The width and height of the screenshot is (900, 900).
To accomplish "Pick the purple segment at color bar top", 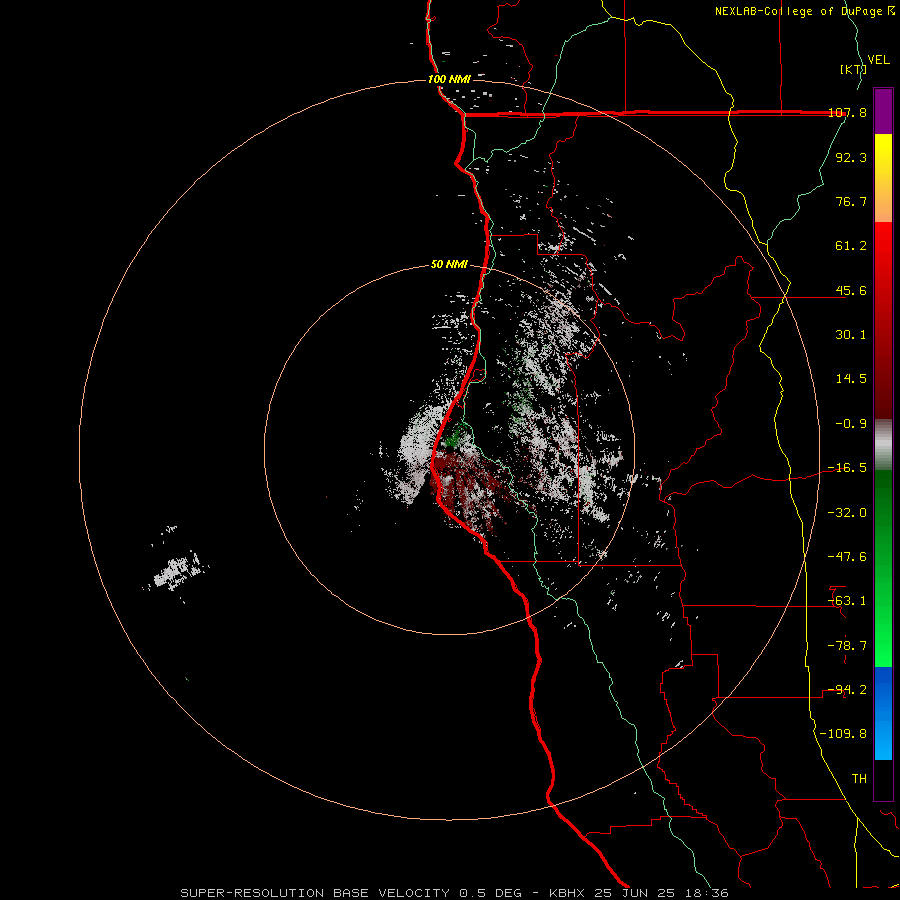I will [x=883, y=111].
